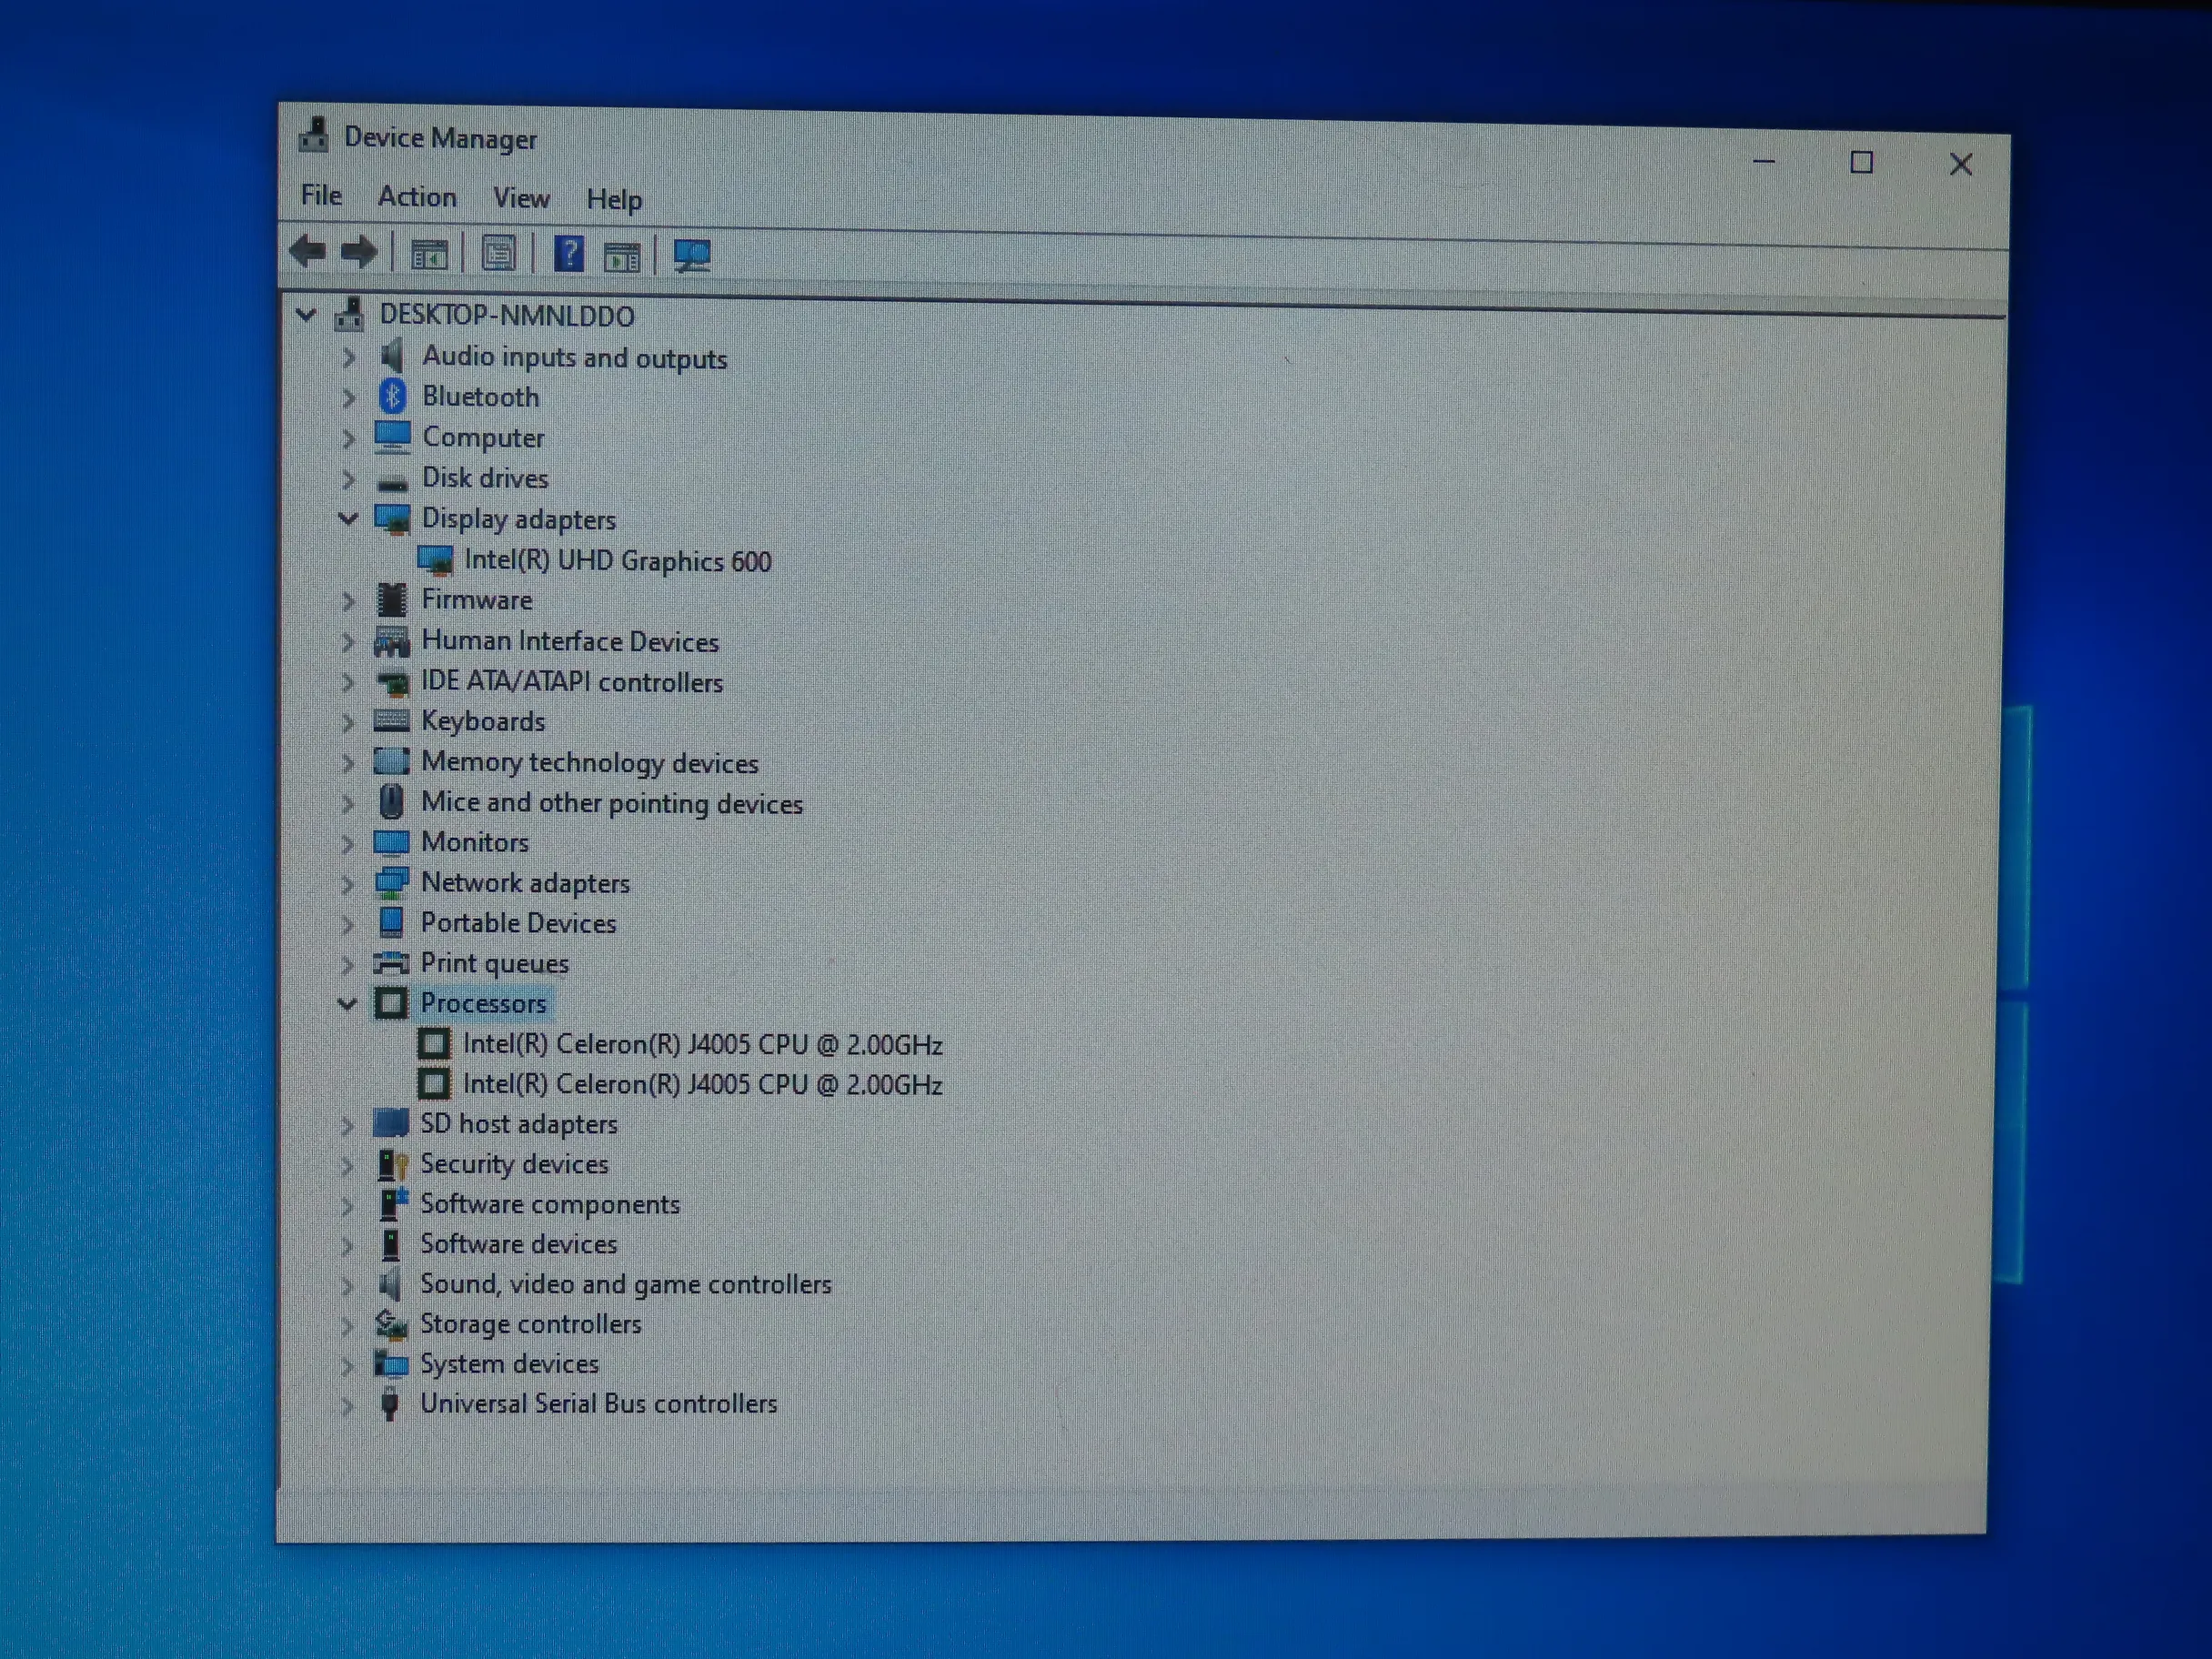Click the System devices folder icon
2212x1659 pixels.
pyautogui.click(x=391, y=1363)
